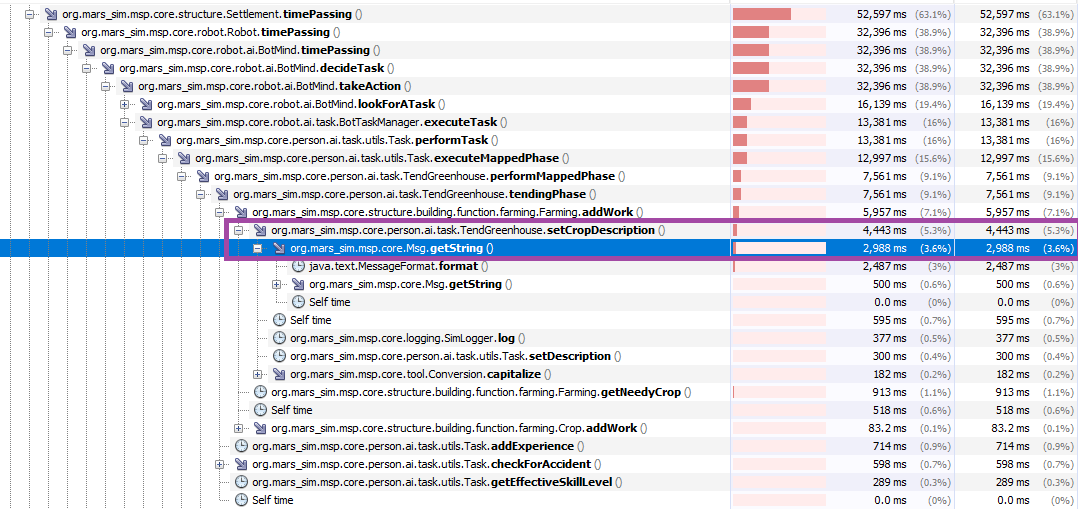Image resolution: width=1078 pixels, height=509 pixels.
Task: Click the percentage bar in the selected getString row
Action: (779, 248)
